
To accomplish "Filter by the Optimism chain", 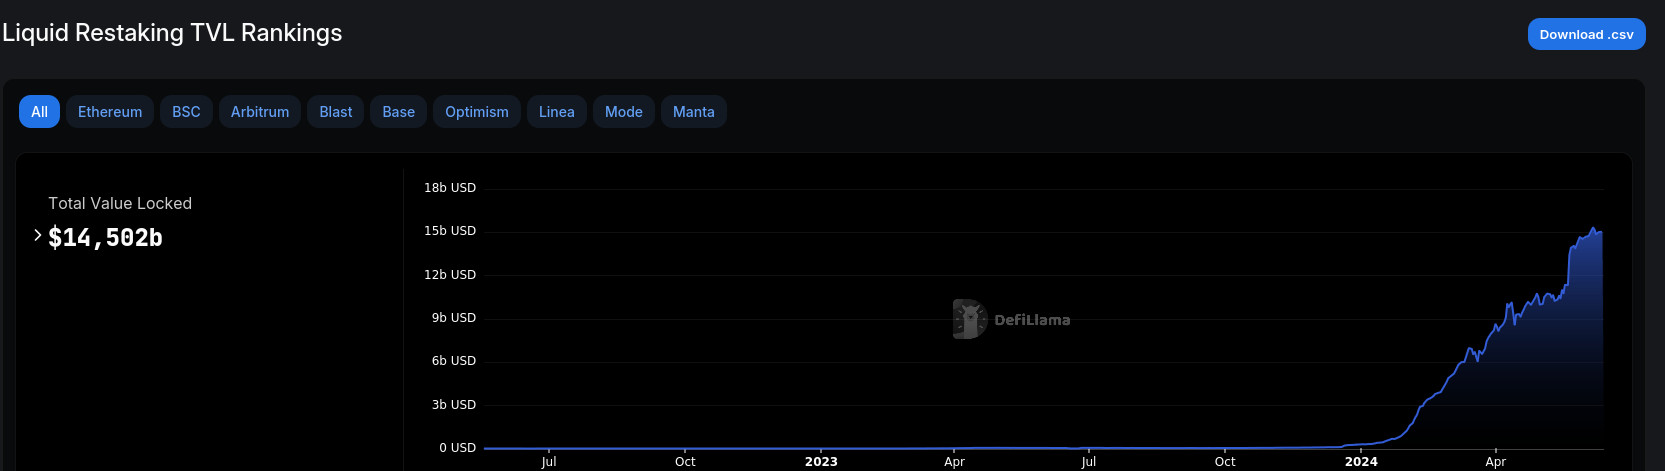I will (x=476, y=112).
